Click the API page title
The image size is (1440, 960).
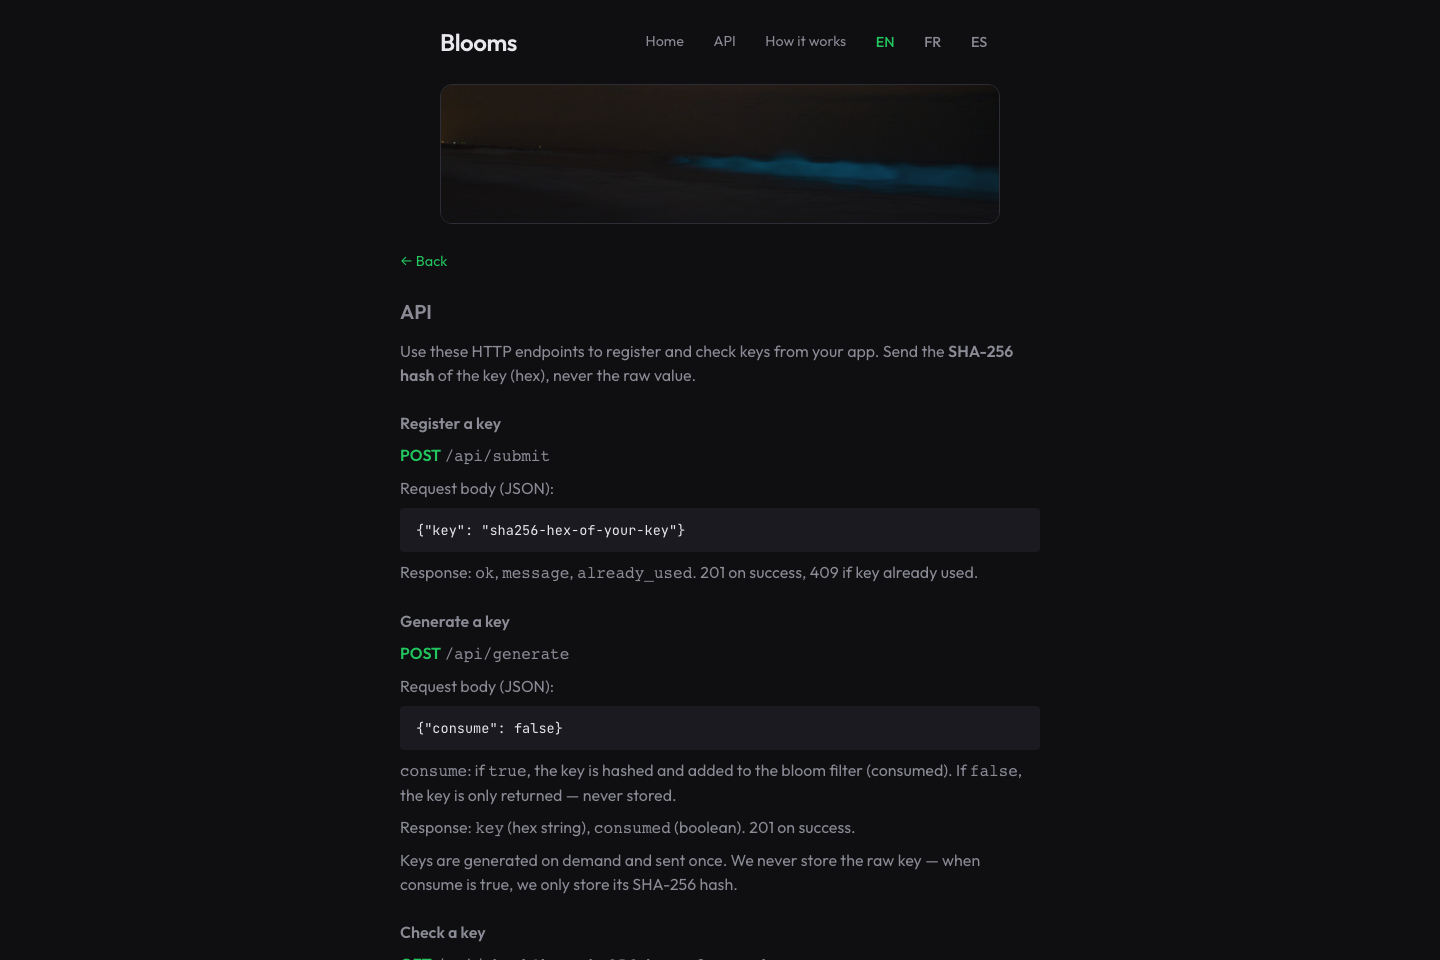(x=416, y=312)
